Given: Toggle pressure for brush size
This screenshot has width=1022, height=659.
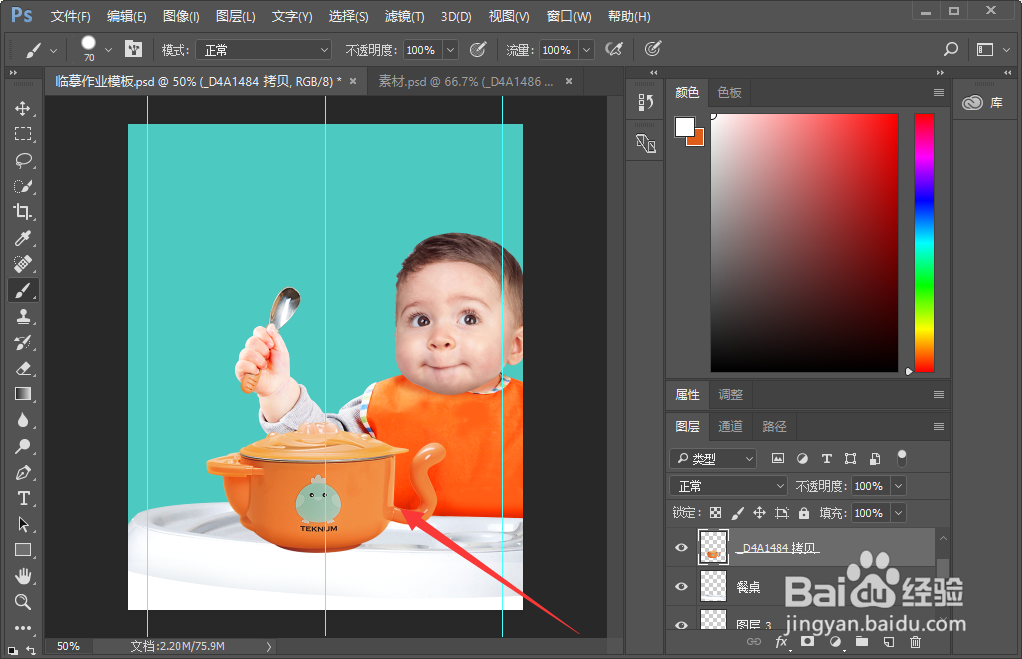Looking at the screenshot, I should click(x=652, y=49).
